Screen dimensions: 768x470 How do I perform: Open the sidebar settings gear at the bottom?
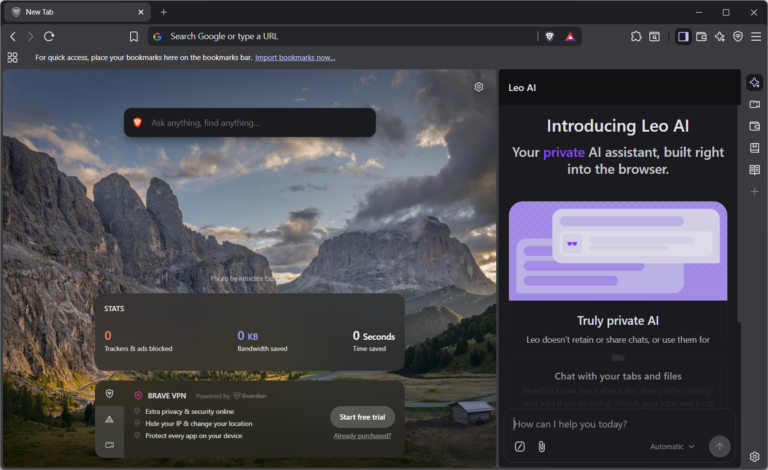(755, 456)
